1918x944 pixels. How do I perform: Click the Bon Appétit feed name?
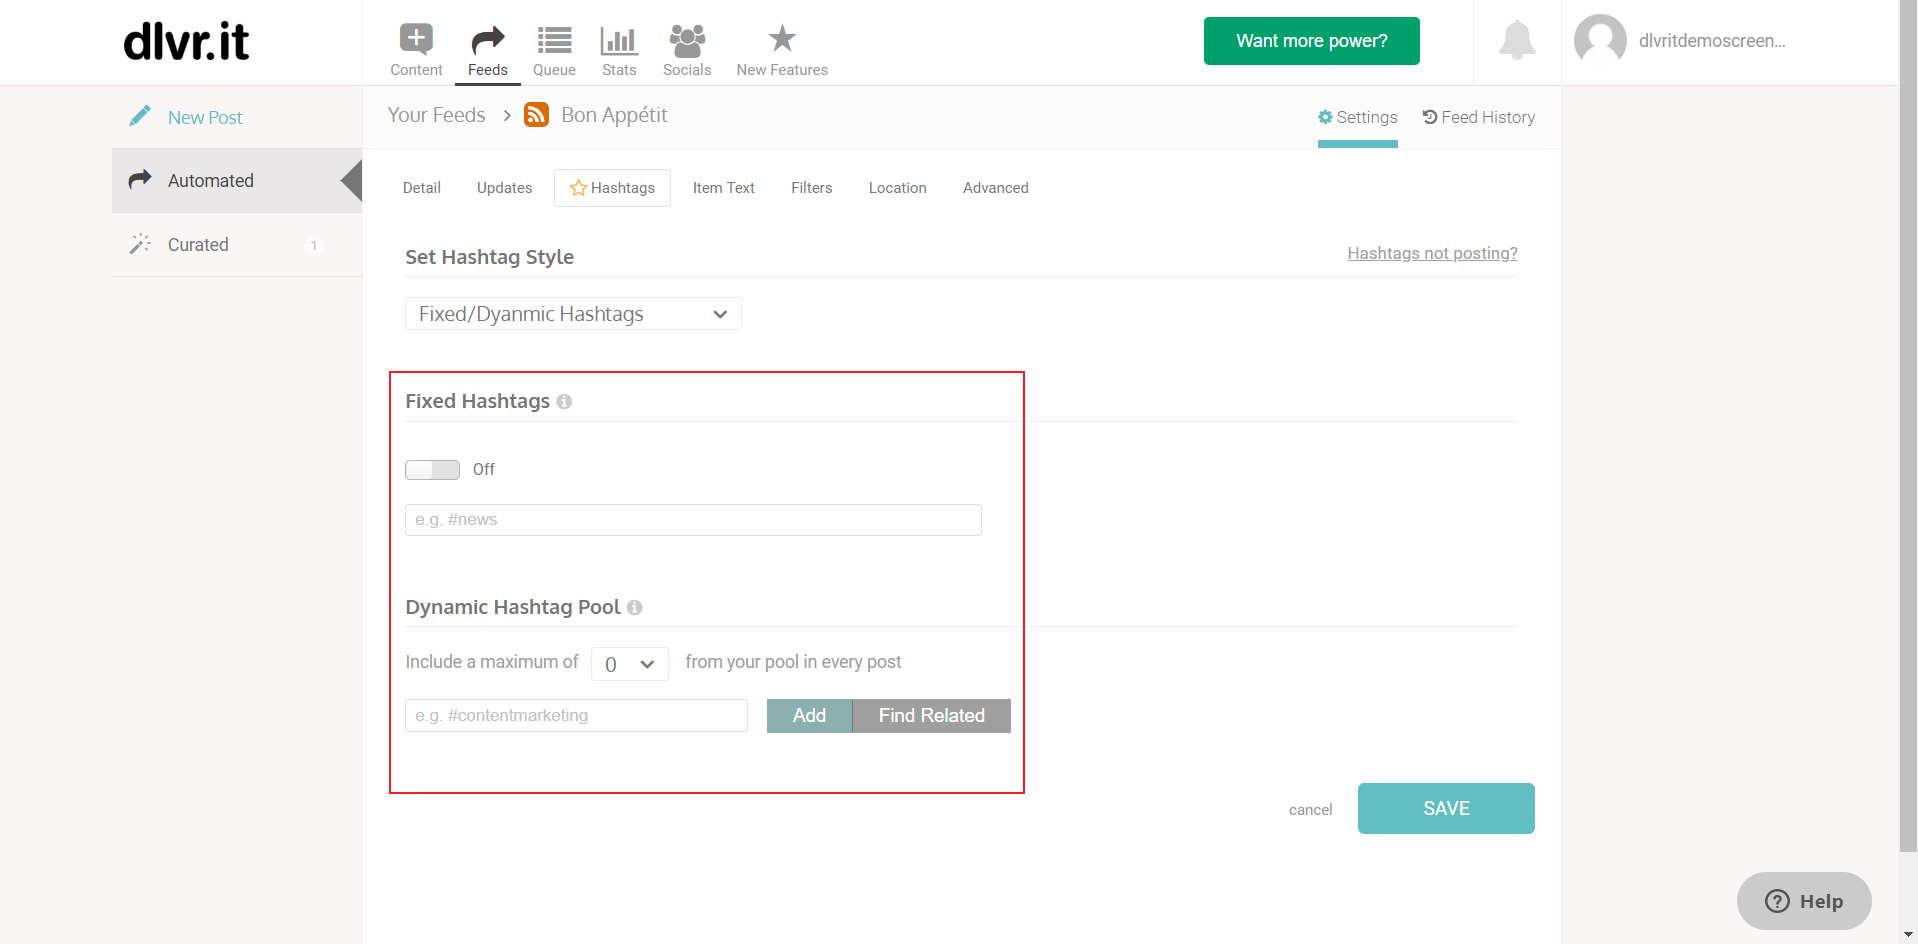614,115
